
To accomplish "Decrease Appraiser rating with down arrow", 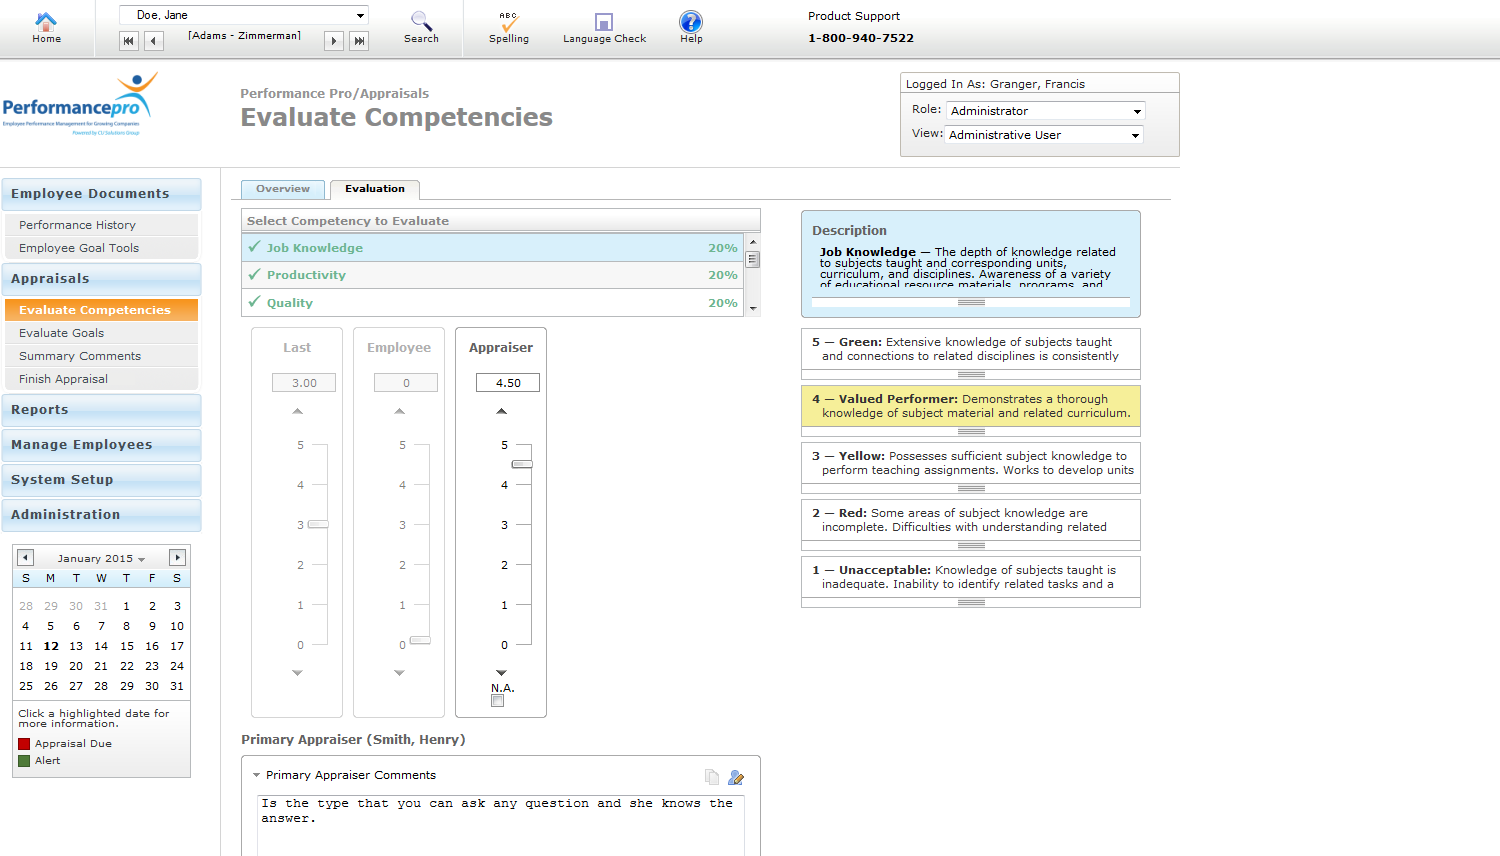I will (502, 673).
